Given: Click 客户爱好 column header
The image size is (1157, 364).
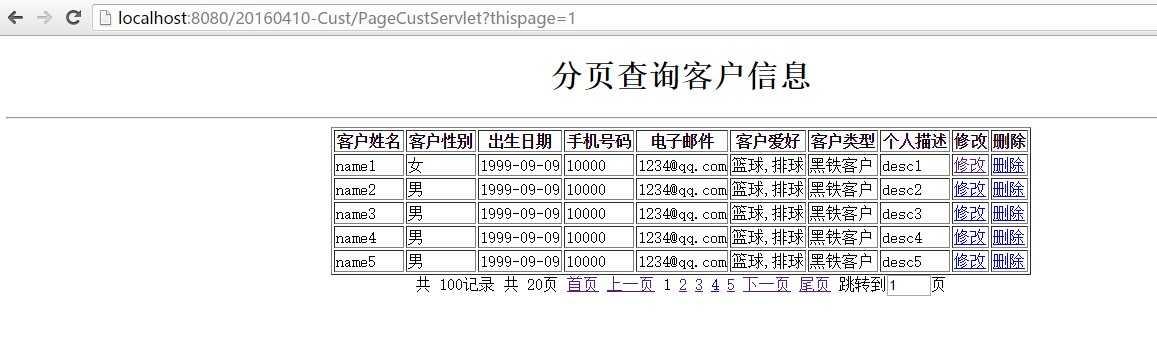Looking at the screenshot, I should coord(768,141).
